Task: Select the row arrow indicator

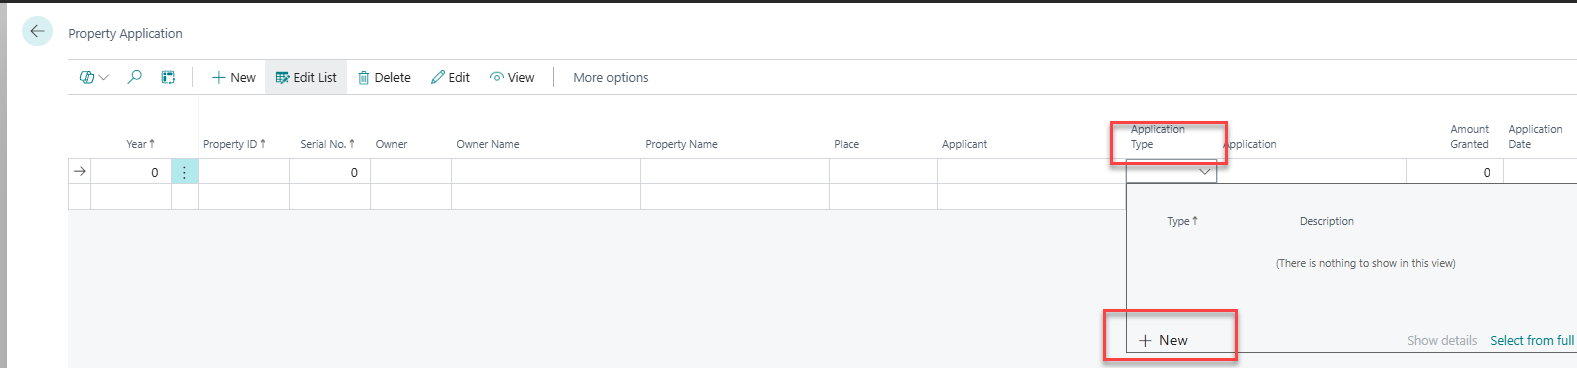Action: coord(80,172)
